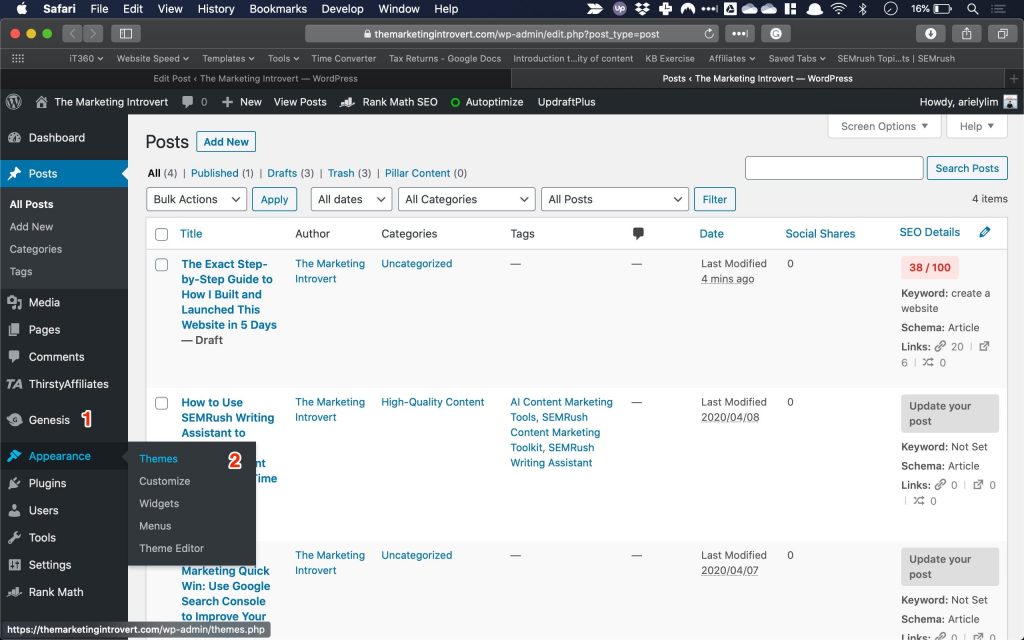The image size is (1024, 640).
Task: Click the Add New posts button
Action: pos(225,141)
